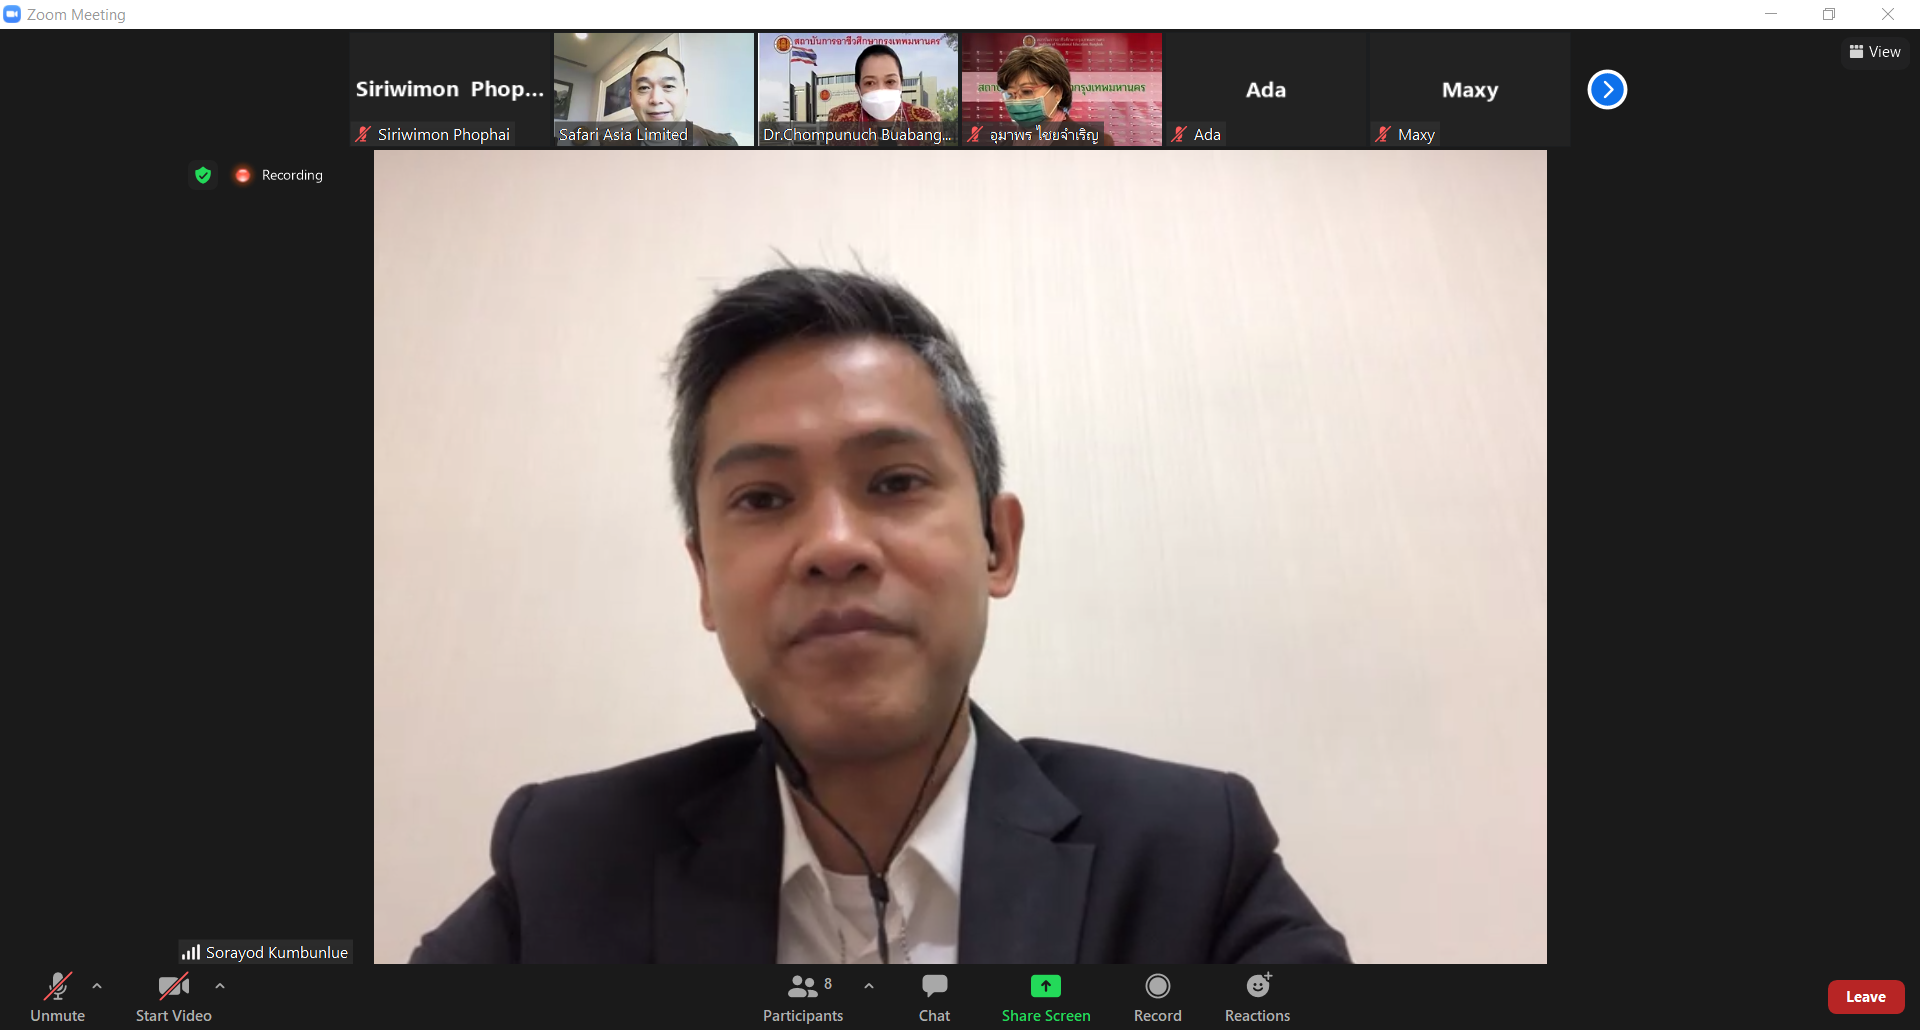Click the green encryption shield icon
This screenshot has height=1030, width=1920.
(203, 175)
